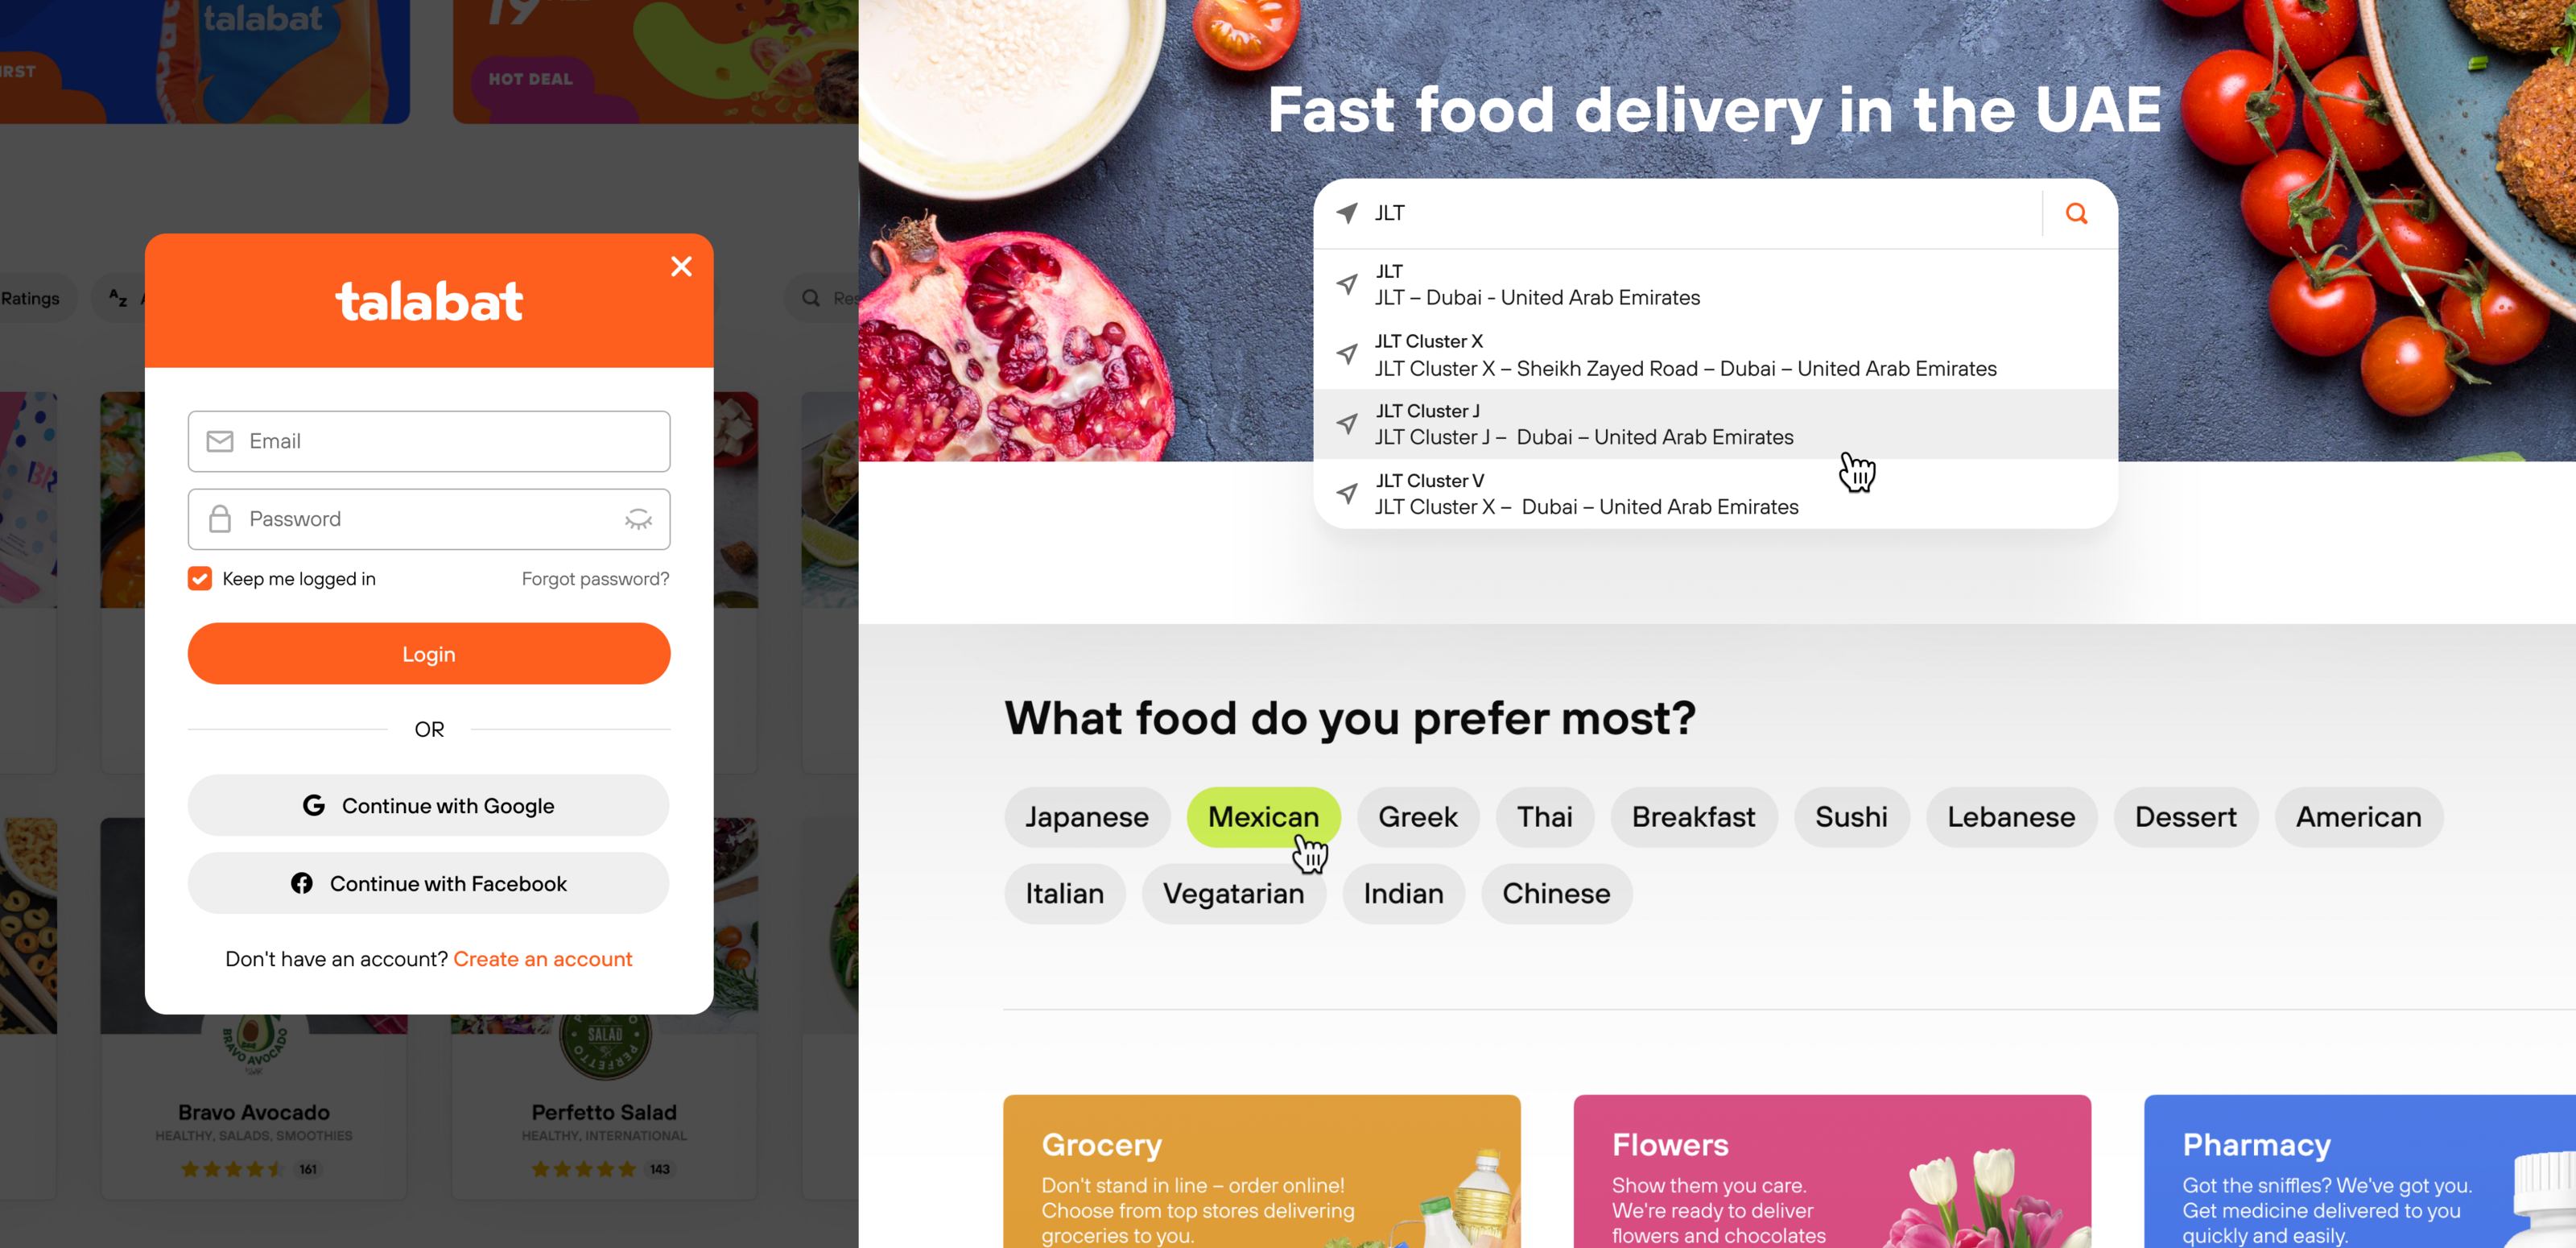This screenshot has width=2576, height=1248.
Task: Click the Google logo icon
Action: click(x=314, y=805)
